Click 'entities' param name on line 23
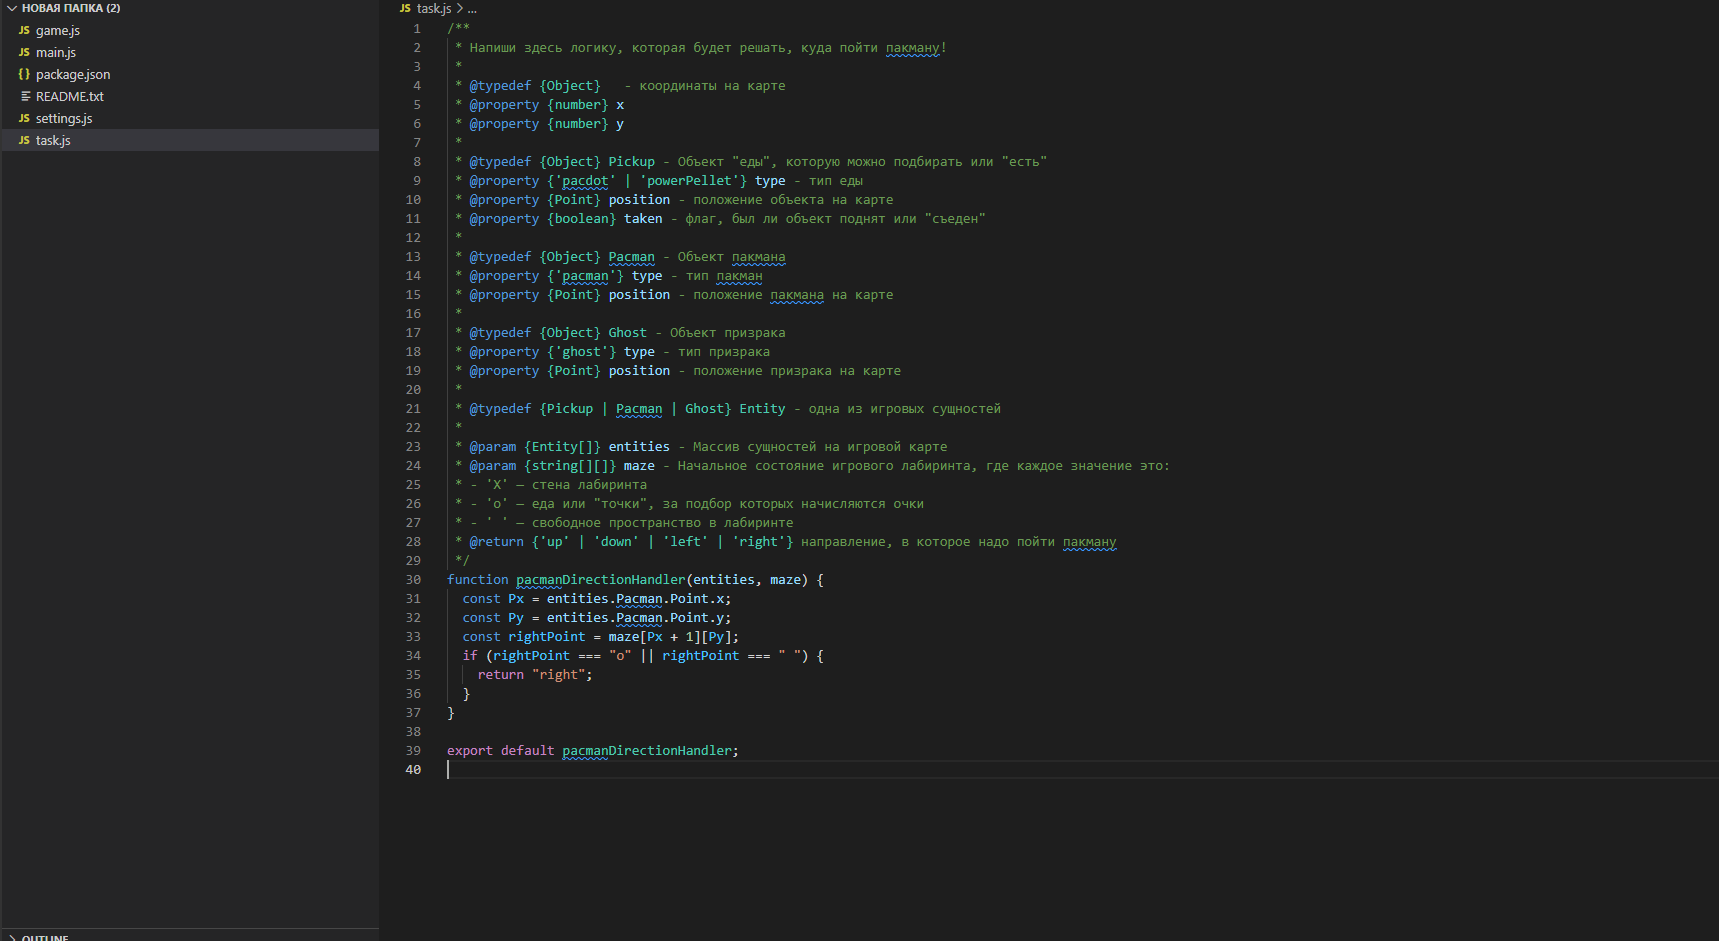The height and width of the screenshot is (941, 1719). coord(639,447)
